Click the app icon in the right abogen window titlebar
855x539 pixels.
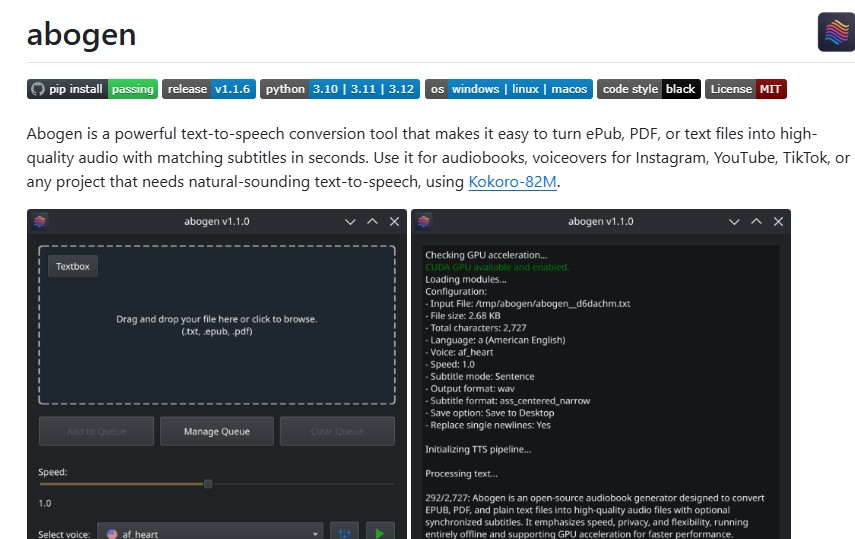pos(424,221)
